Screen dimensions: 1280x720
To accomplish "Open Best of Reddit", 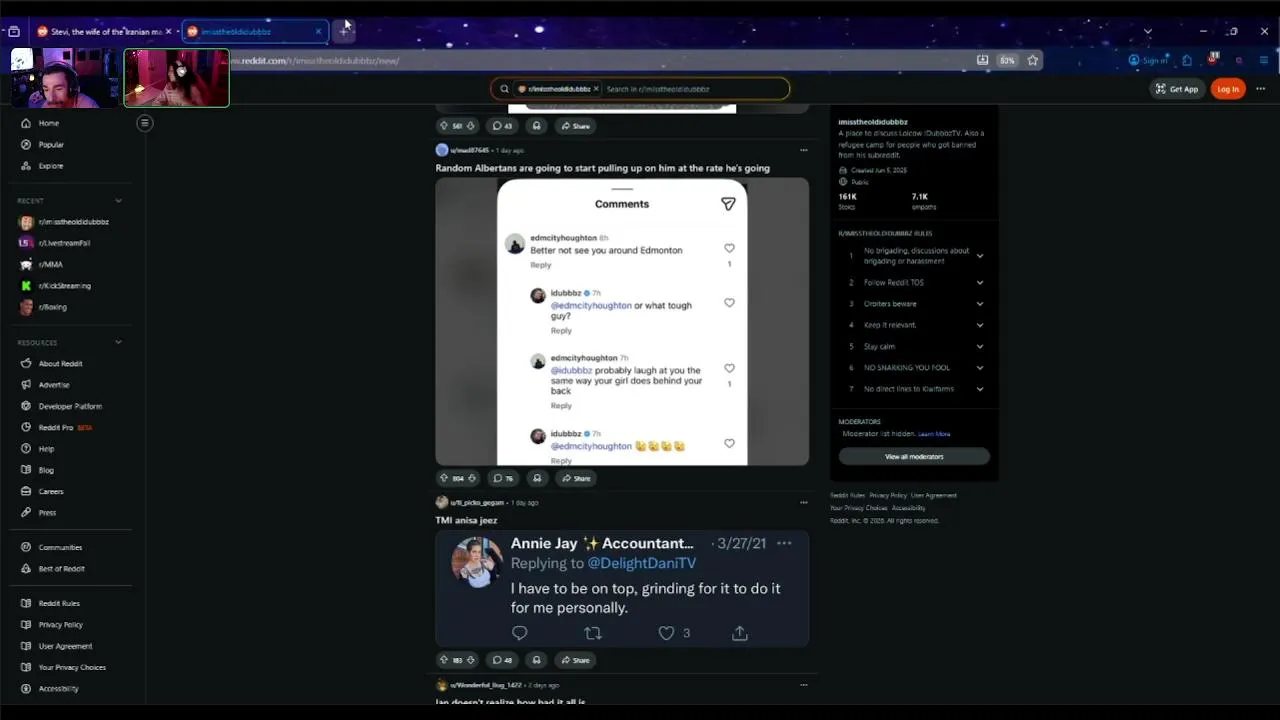I will tap(61, 569).
